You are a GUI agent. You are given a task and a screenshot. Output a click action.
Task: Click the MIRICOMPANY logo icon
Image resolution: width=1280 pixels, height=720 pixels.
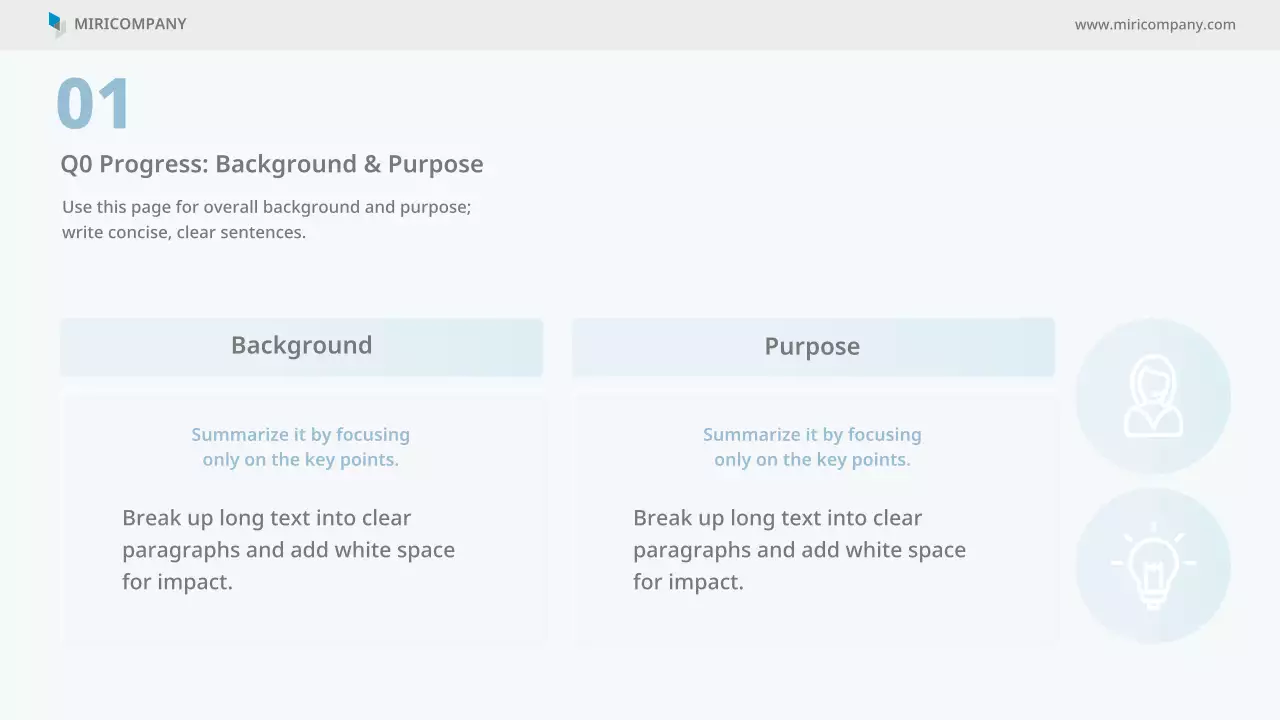[x=56, y=24]
